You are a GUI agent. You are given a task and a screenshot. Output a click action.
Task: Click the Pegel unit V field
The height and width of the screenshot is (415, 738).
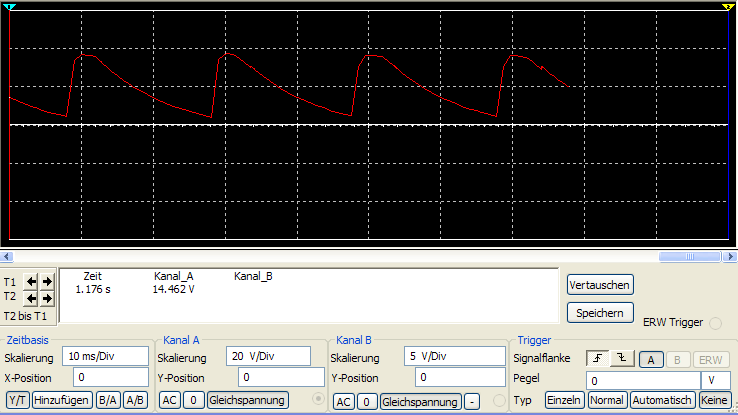[x=715, y=380]
